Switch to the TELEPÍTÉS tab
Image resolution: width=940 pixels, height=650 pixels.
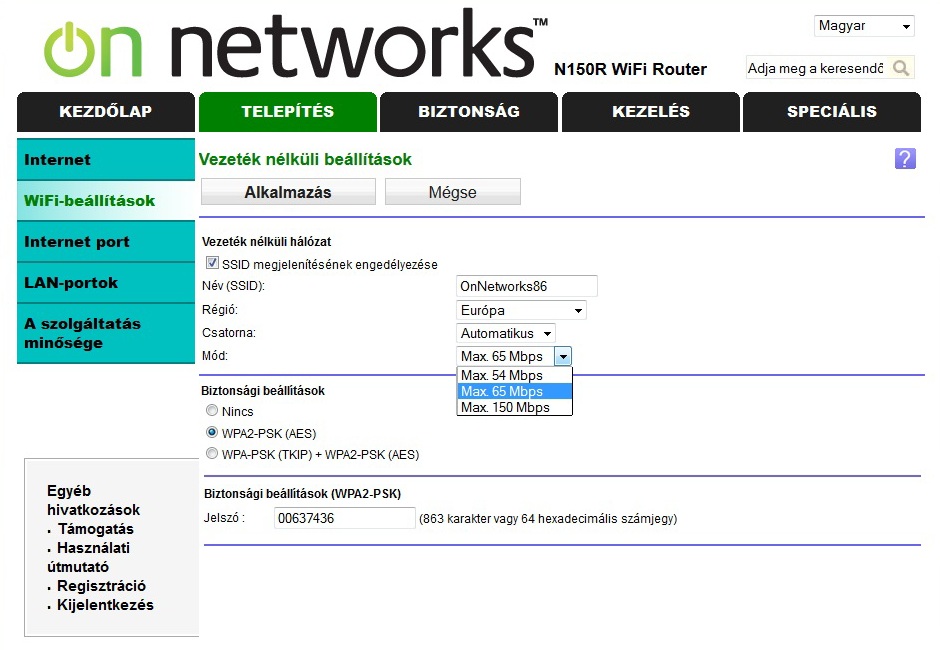tap(288, 112)
